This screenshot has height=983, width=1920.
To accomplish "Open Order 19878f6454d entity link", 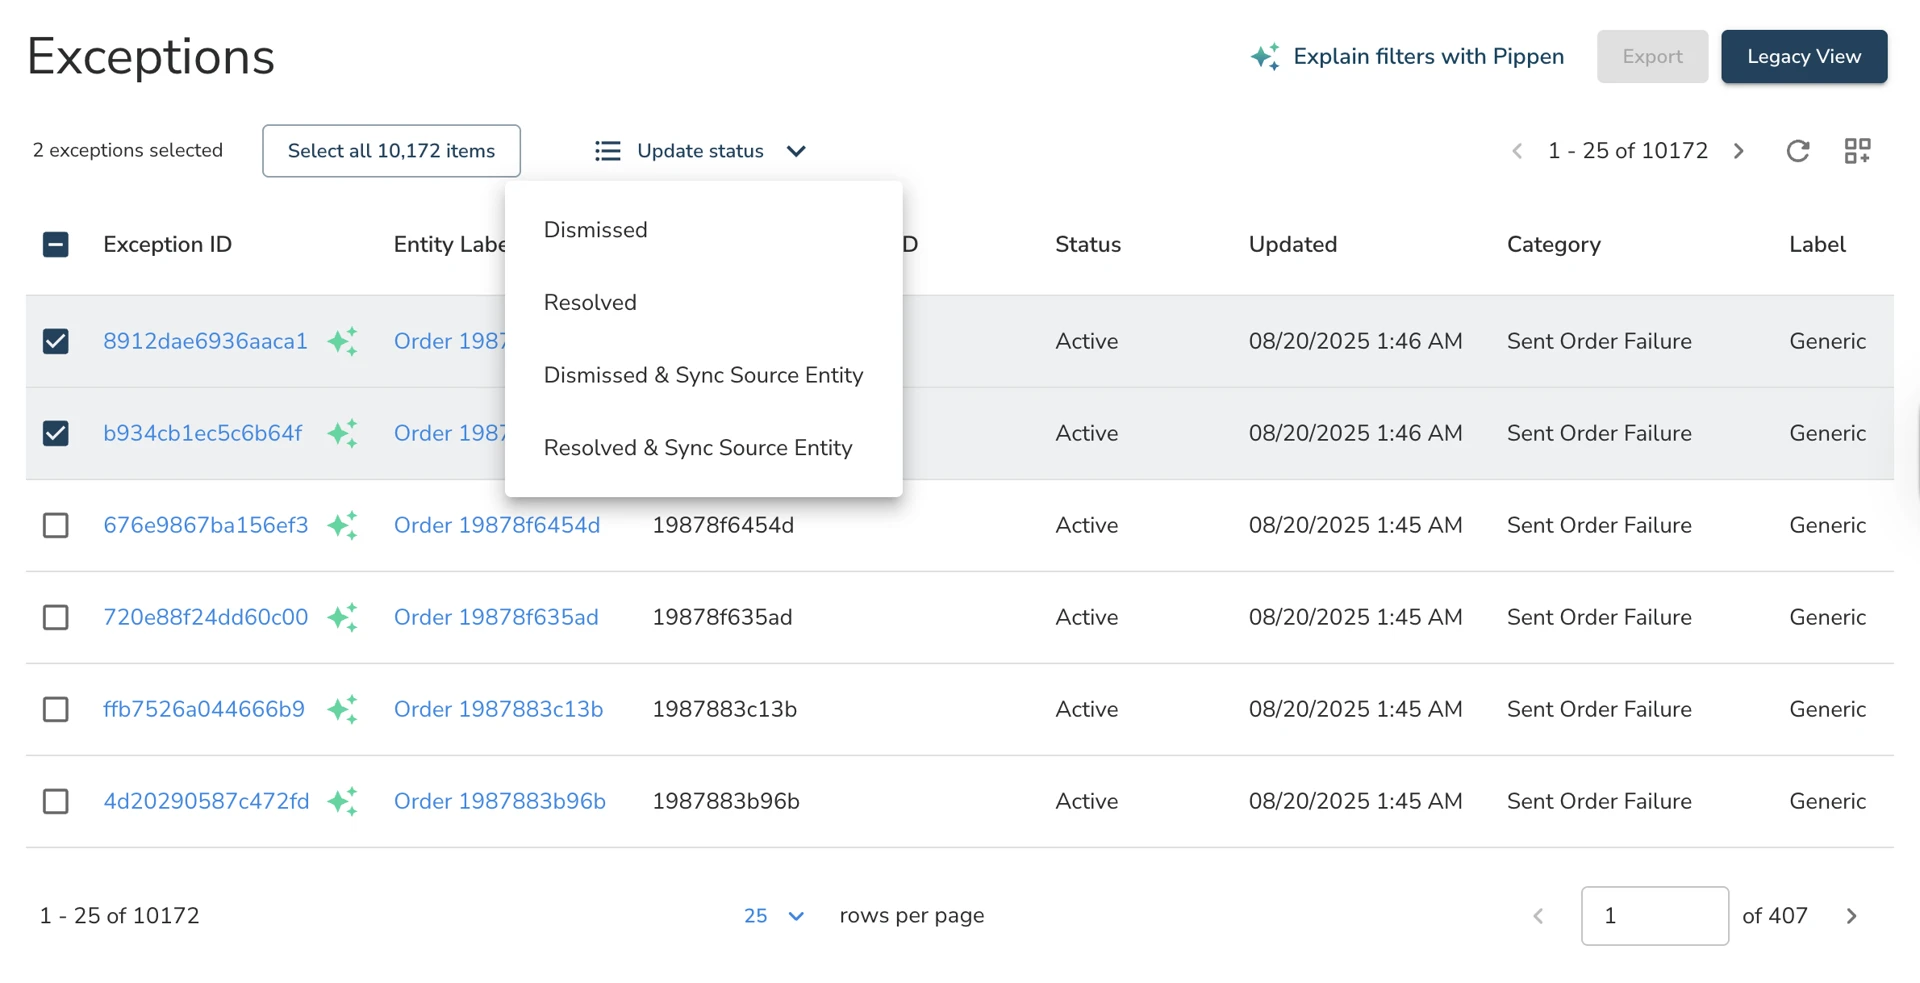I will point(497,525).
